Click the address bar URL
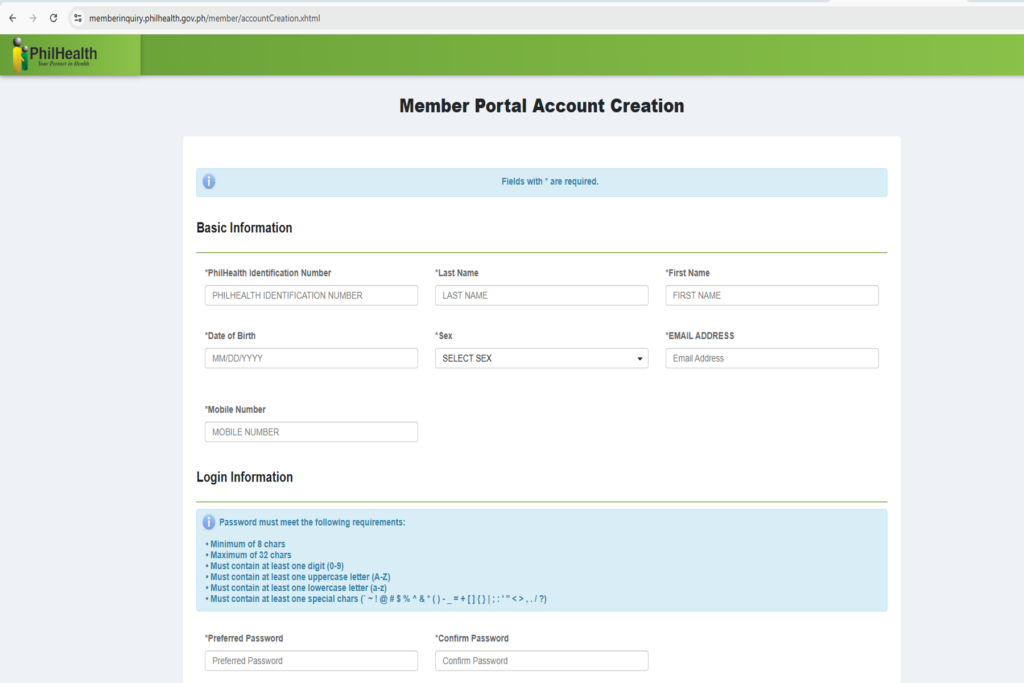 [x=204, y=18]
